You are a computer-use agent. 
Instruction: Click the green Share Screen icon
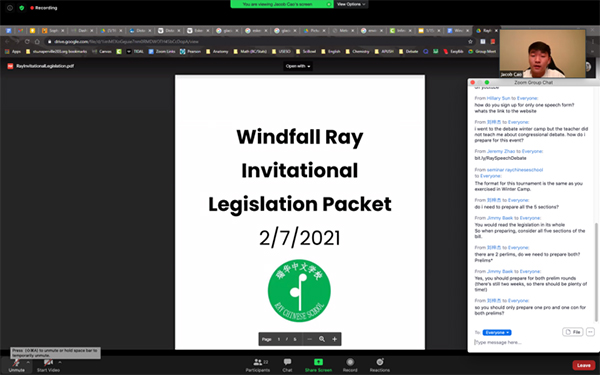pyautogui.click(x=318, y=362)
